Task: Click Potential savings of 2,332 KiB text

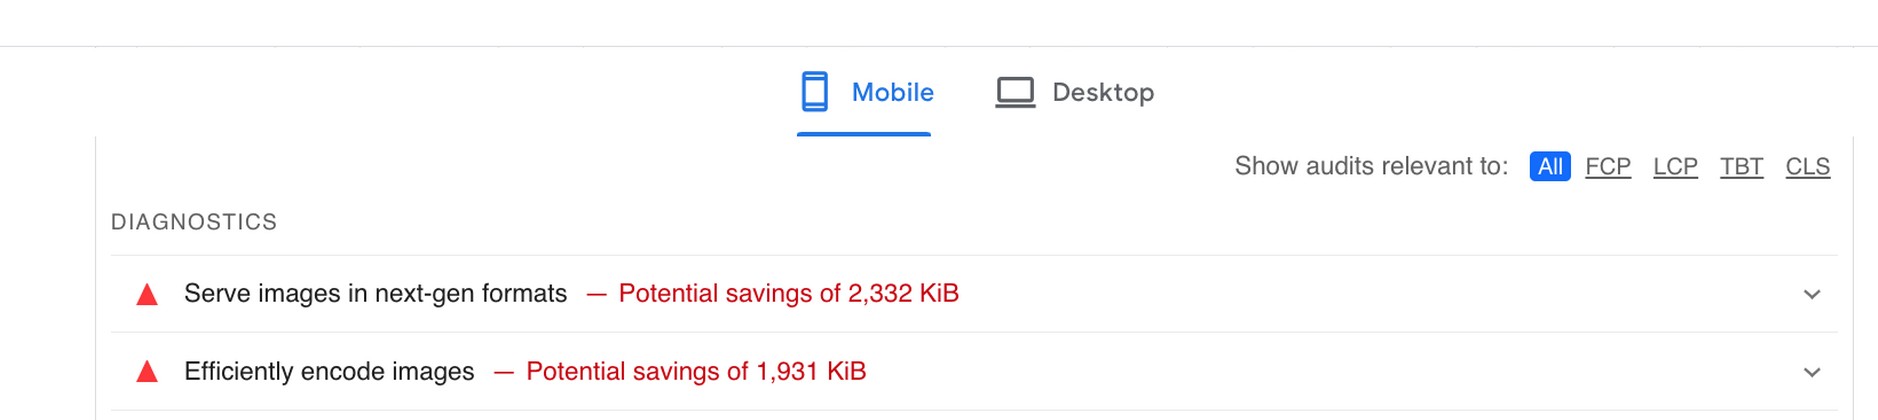Action: coord(788,293)
